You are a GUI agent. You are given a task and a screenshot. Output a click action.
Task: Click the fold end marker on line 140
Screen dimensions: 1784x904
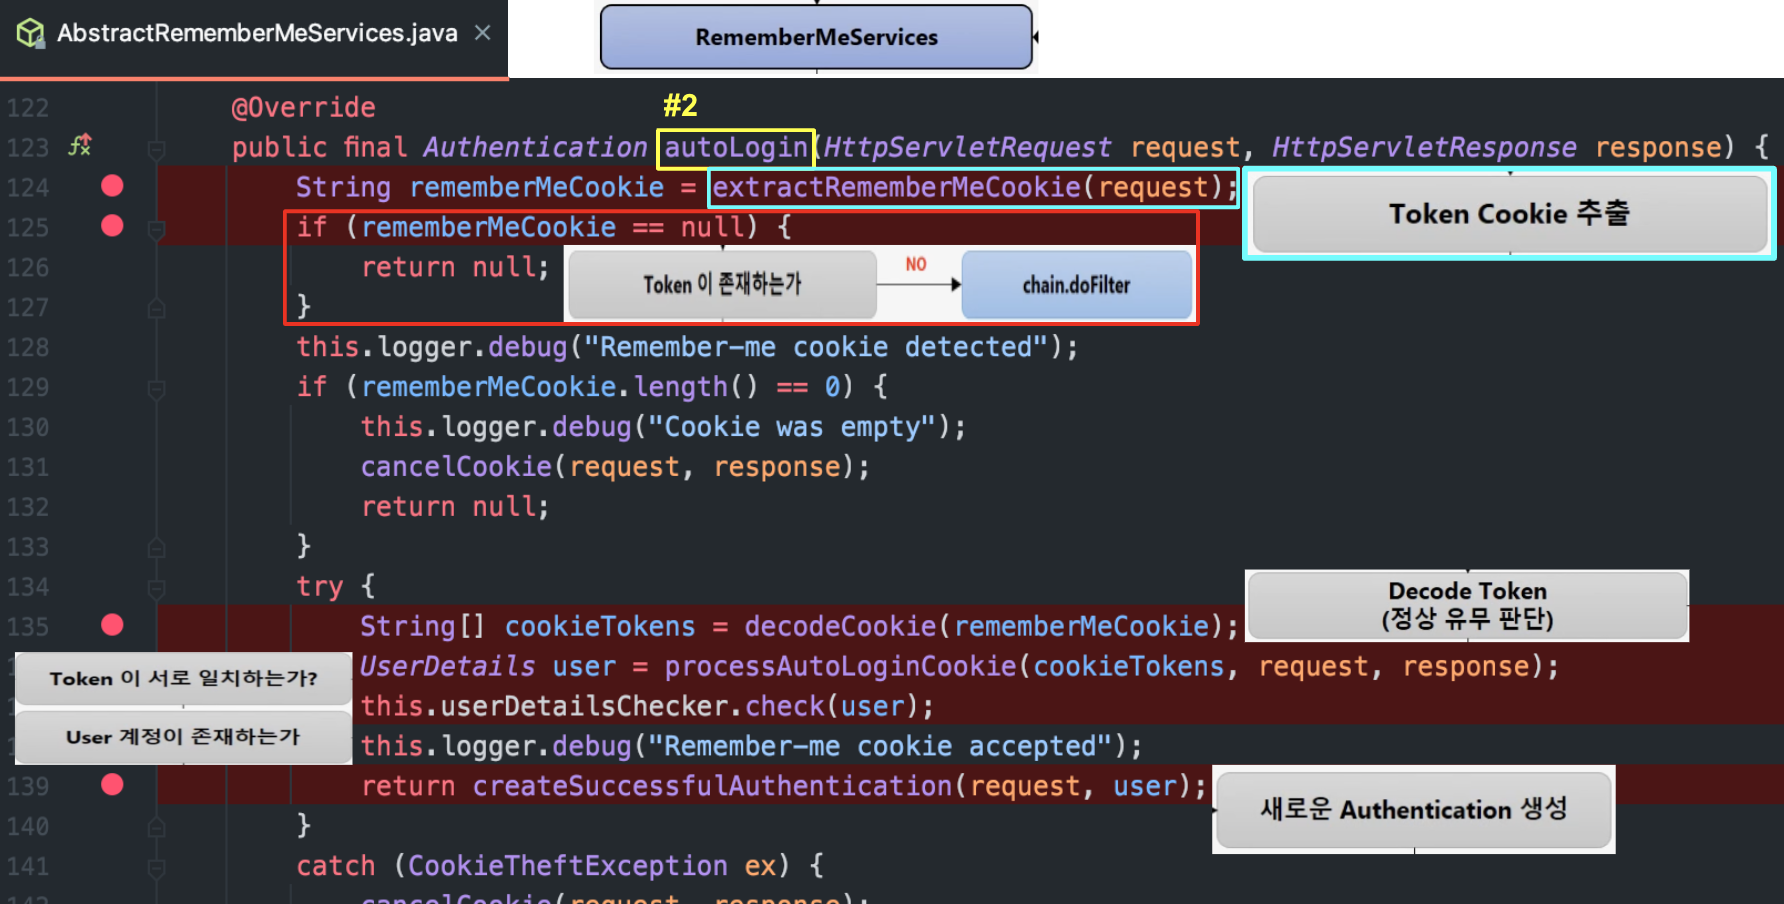(x=157, y=826)
